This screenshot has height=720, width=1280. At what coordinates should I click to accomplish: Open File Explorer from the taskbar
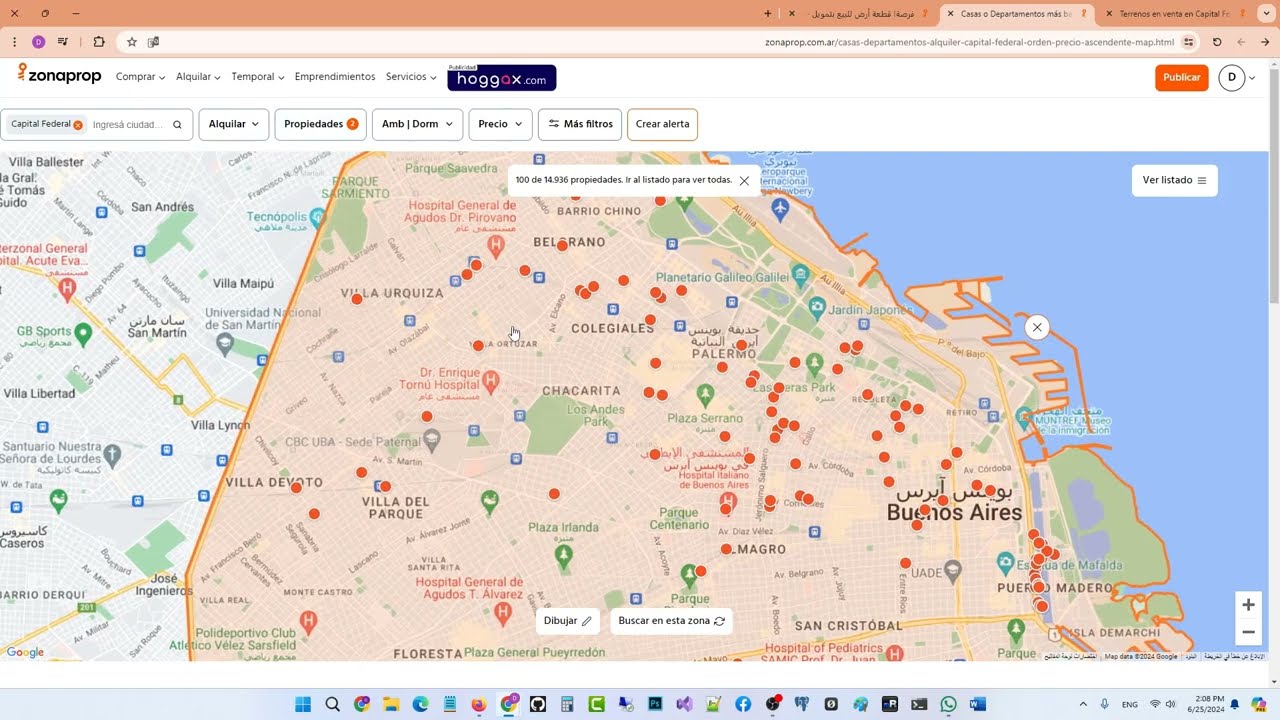(x=391, y=704)
